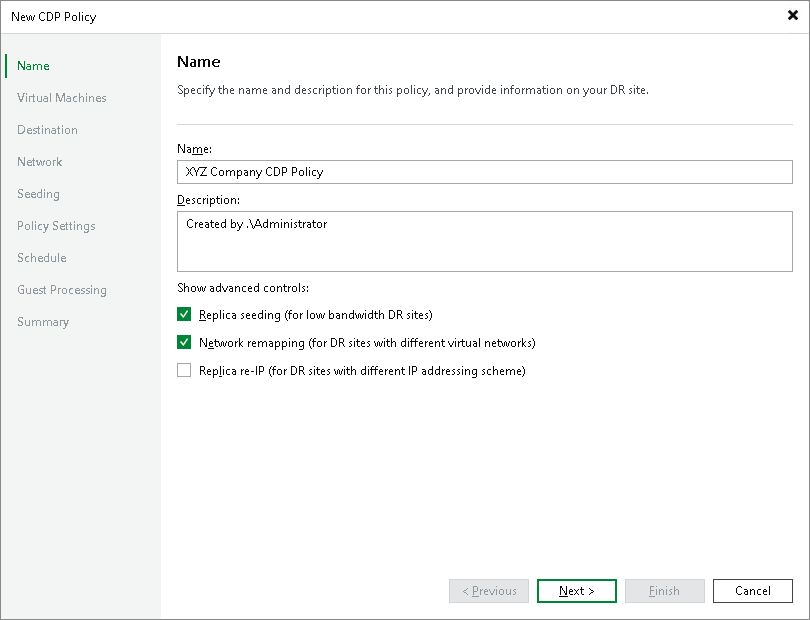Open Policy Settings from the sidebar
The image size is (810, 620).
tap(55, 225)
